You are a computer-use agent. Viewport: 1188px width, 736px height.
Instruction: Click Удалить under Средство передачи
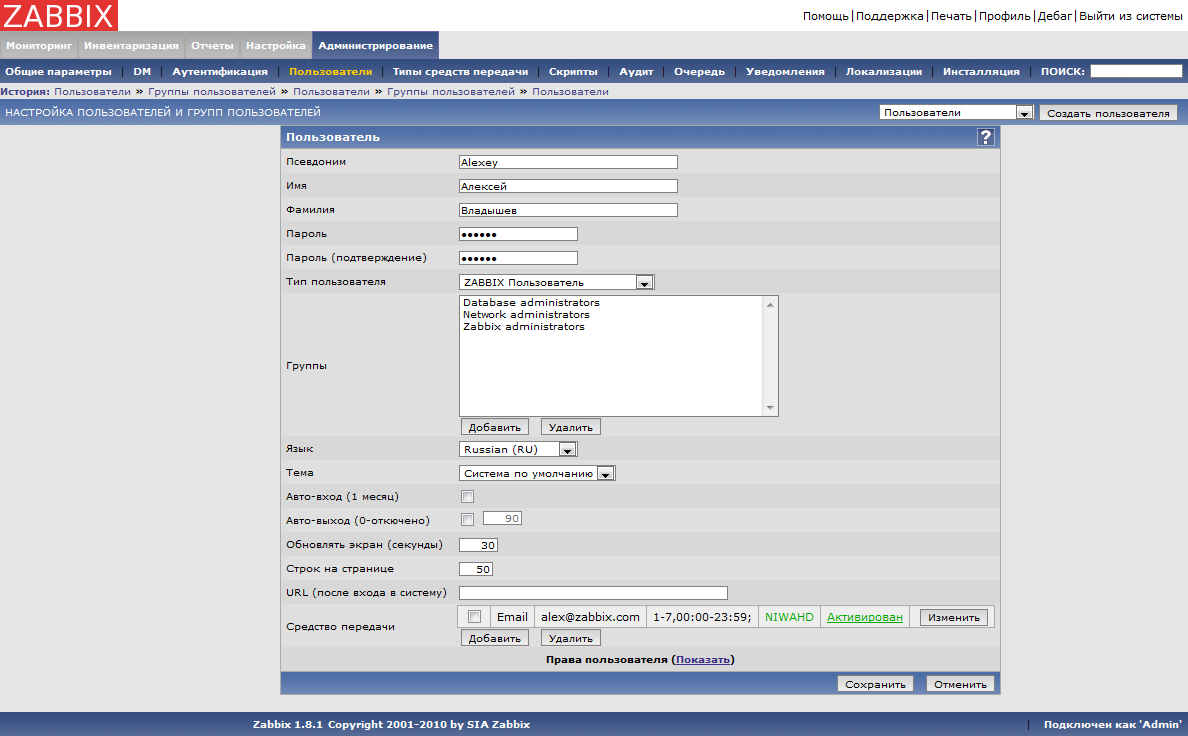point(571,638)
